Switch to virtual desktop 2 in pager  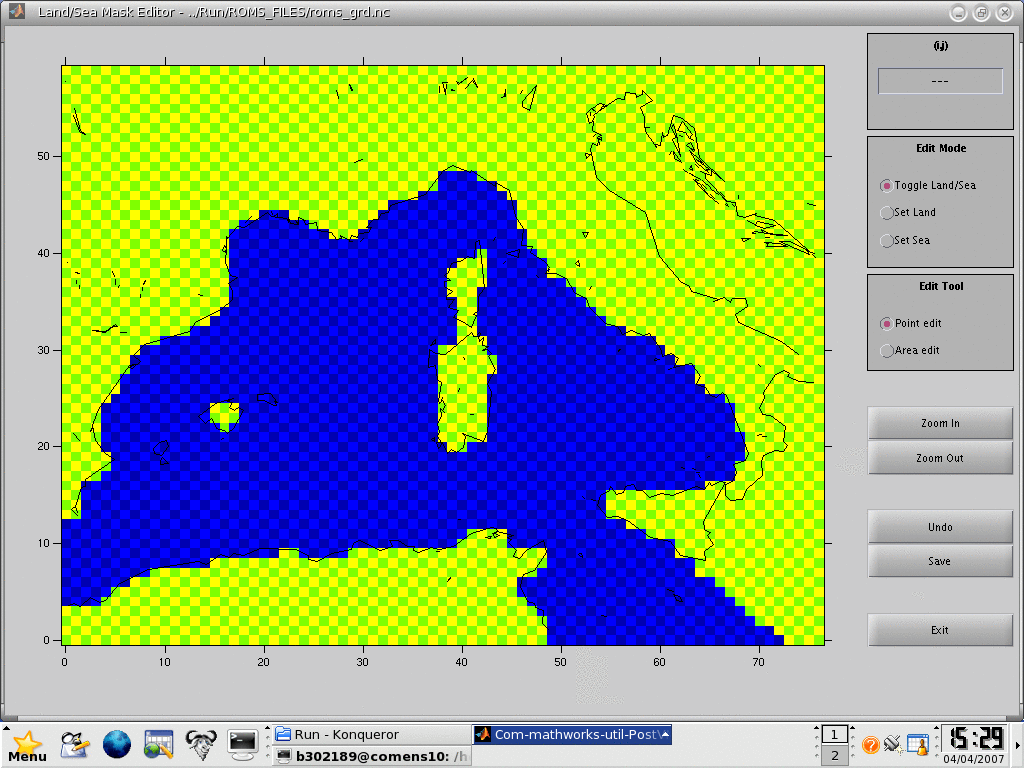click(835, 756)
